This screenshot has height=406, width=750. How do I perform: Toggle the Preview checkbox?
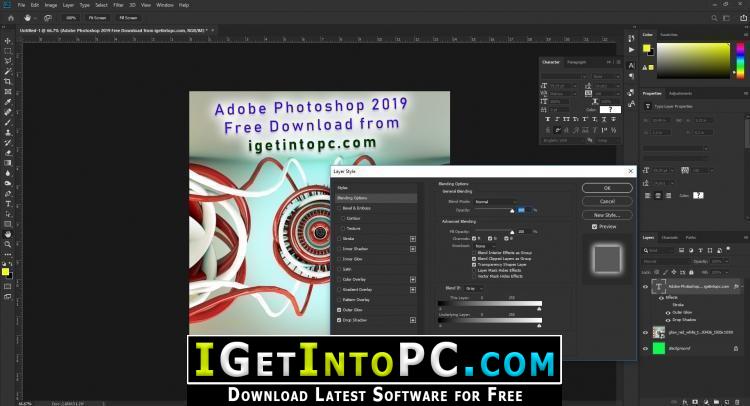[x=595, y=227]
